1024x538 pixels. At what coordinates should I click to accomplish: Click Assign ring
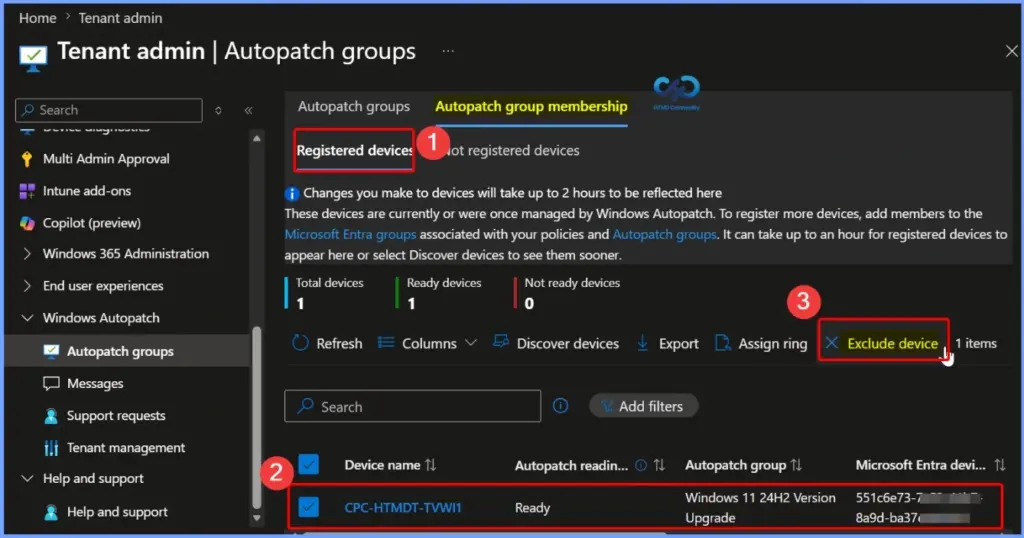coord(761,343)
